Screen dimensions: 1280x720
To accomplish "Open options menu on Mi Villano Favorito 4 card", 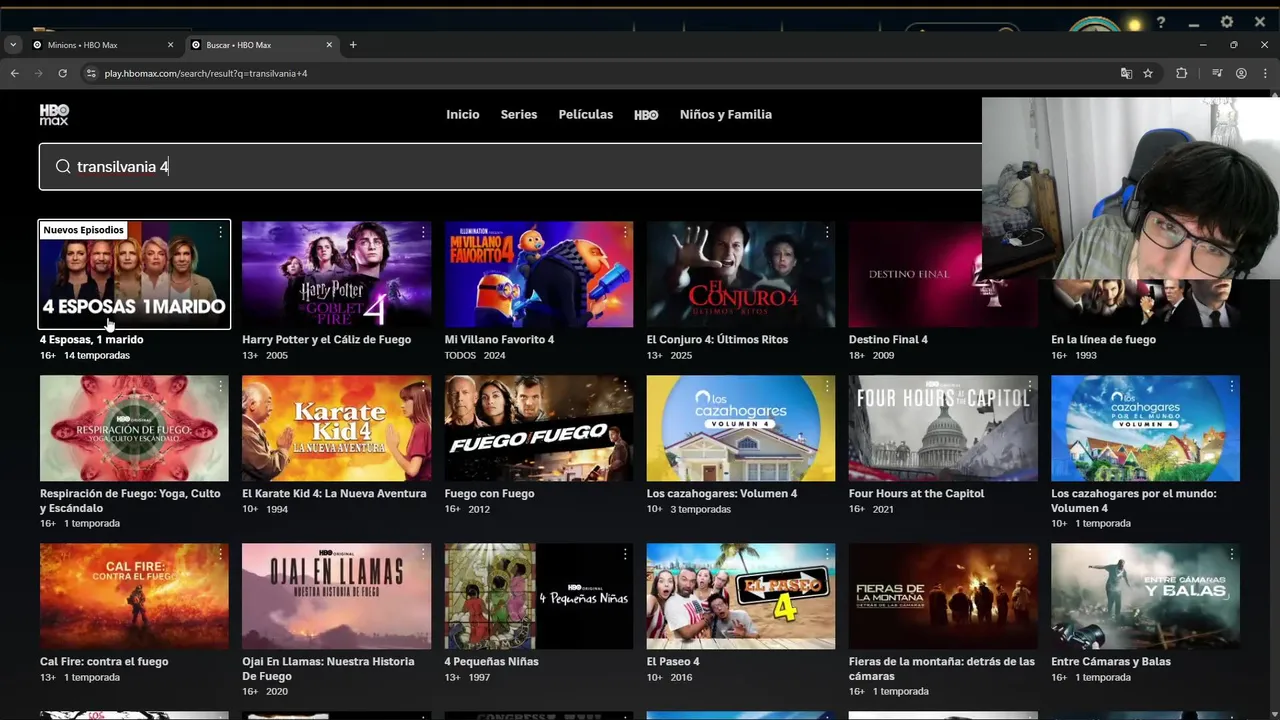I will [626, 232].
